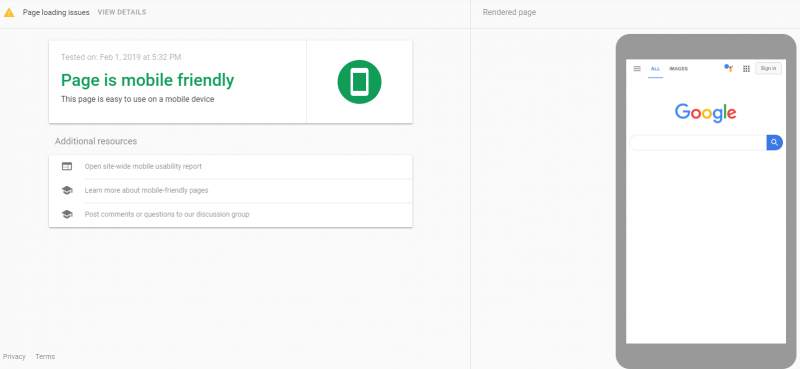The width and height of the screenshot is (800, 369).
Task: Open the hamburger menu in rendered page
Action: pyautogui.click(x=637, y=68)
